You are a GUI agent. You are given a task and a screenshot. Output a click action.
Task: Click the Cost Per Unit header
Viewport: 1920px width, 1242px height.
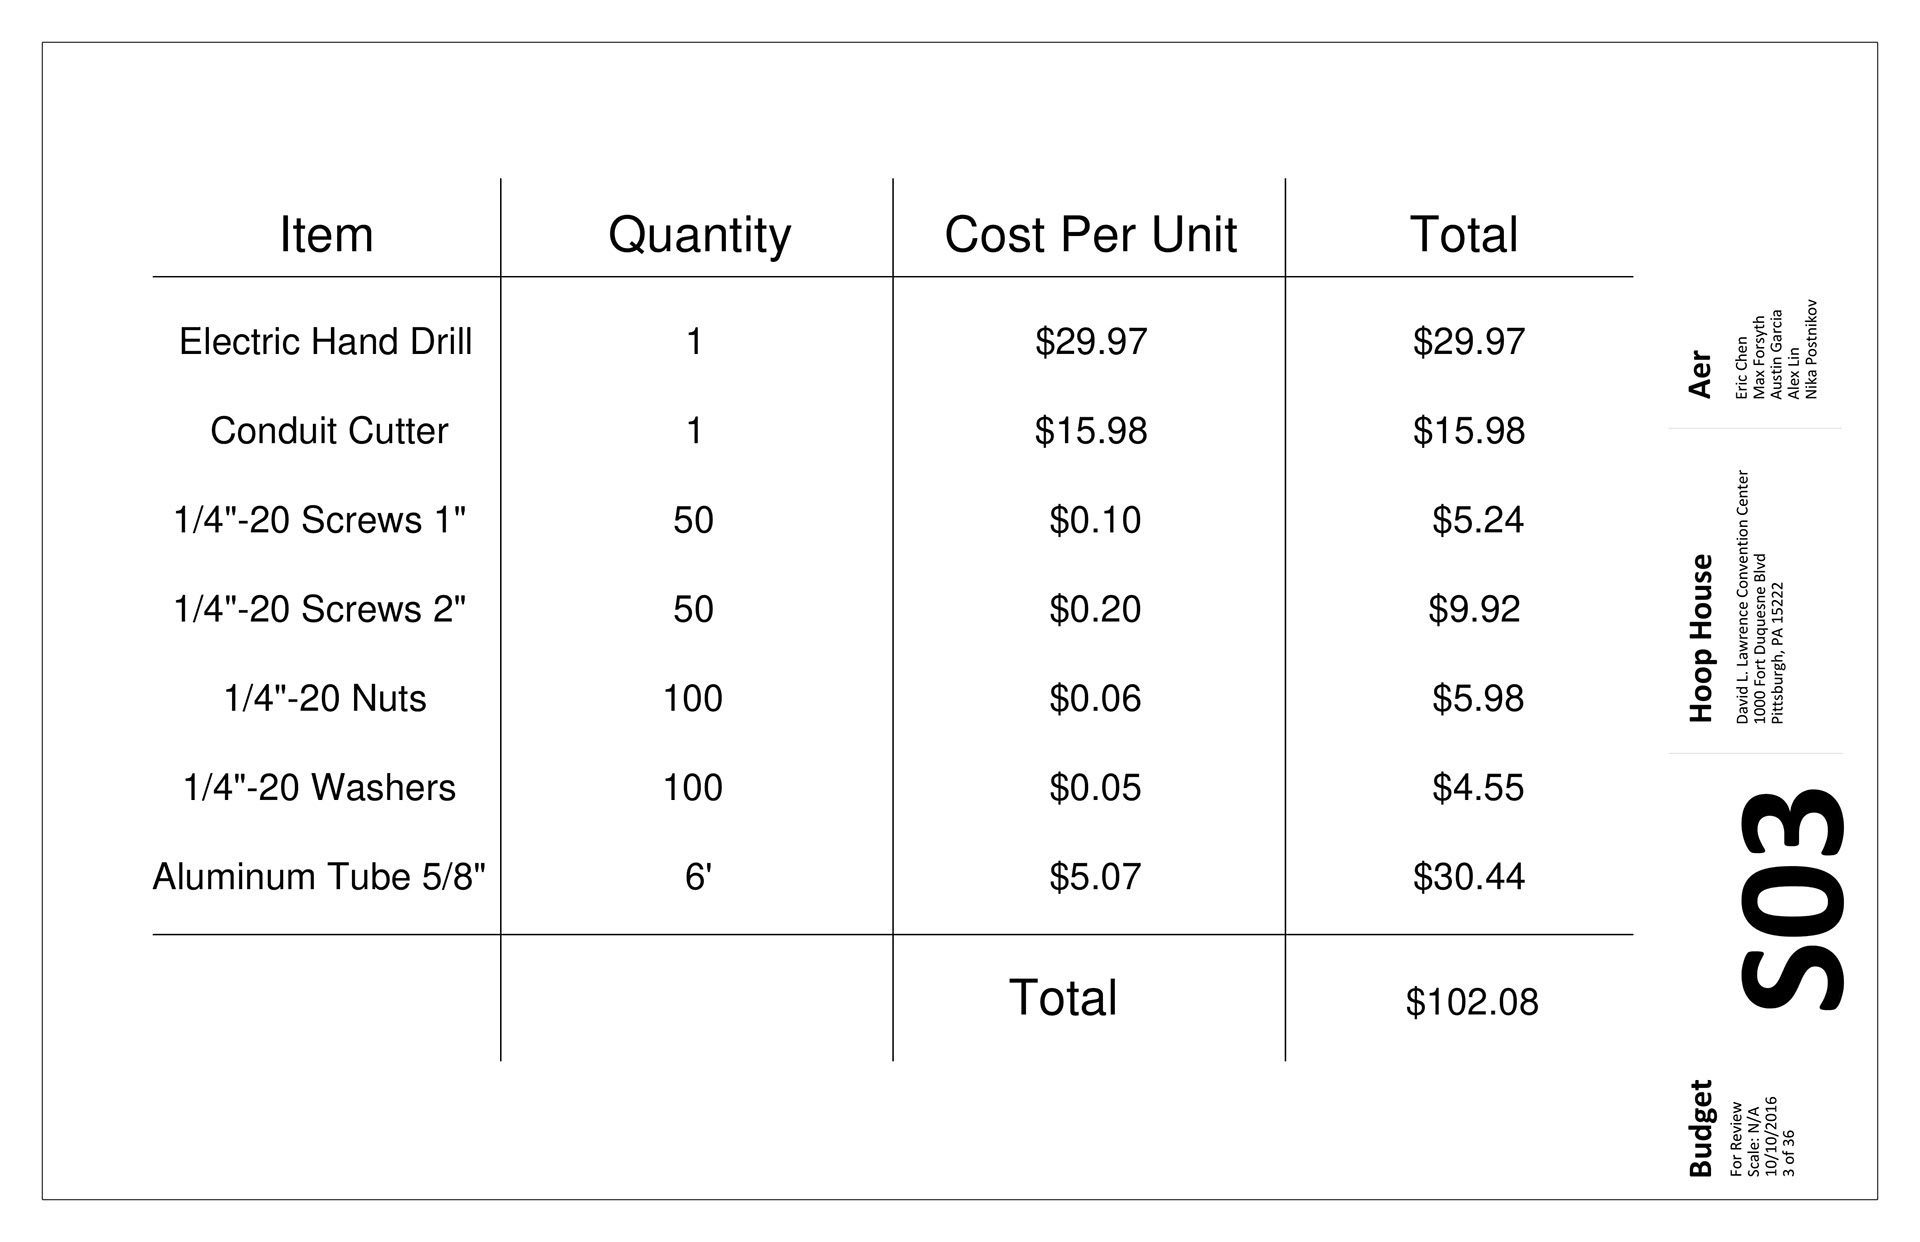1090,235
